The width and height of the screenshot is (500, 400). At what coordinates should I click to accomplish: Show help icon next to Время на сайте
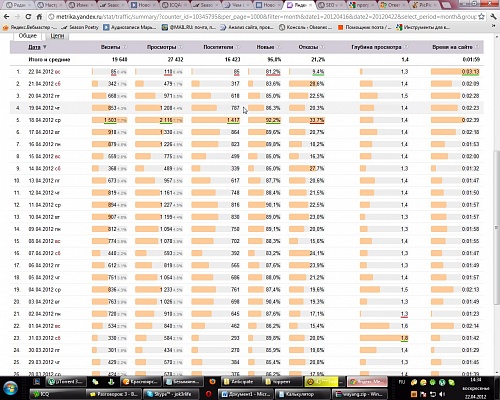[x=477, y=47]
